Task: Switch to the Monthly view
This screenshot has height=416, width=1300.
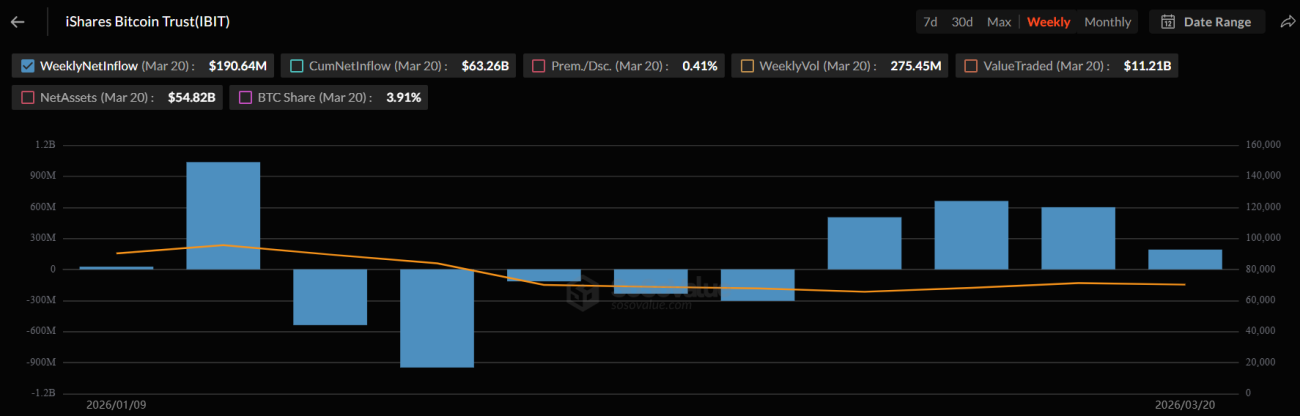Action: click(x=1107, y=22)
